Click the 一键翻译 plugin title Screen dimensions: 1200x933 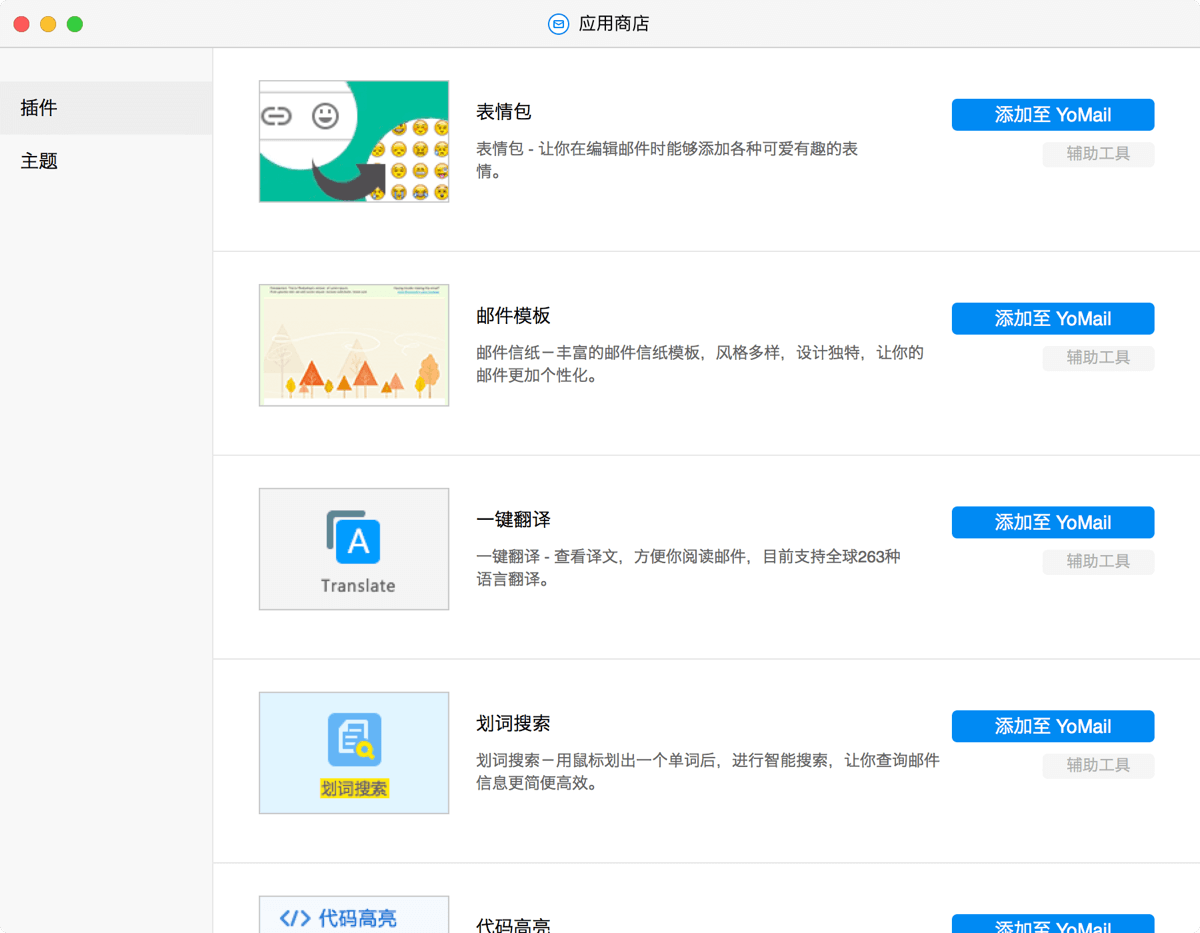click(513, 520)
